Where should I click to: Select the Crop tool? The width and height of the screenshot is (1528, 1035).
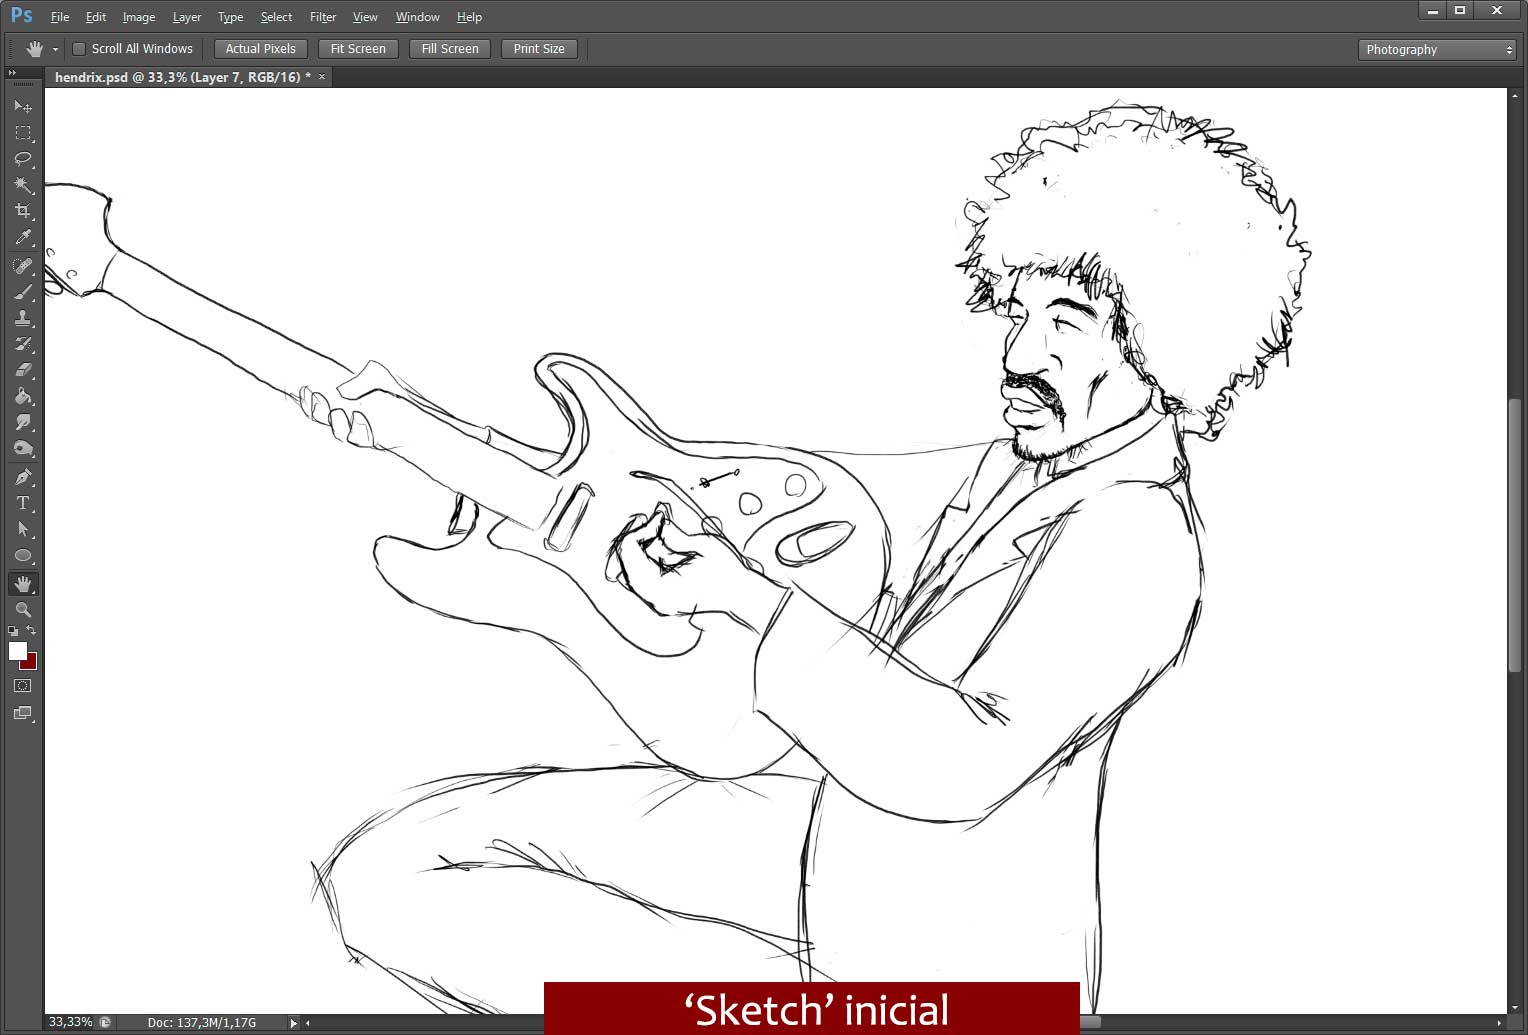(23, 211)
